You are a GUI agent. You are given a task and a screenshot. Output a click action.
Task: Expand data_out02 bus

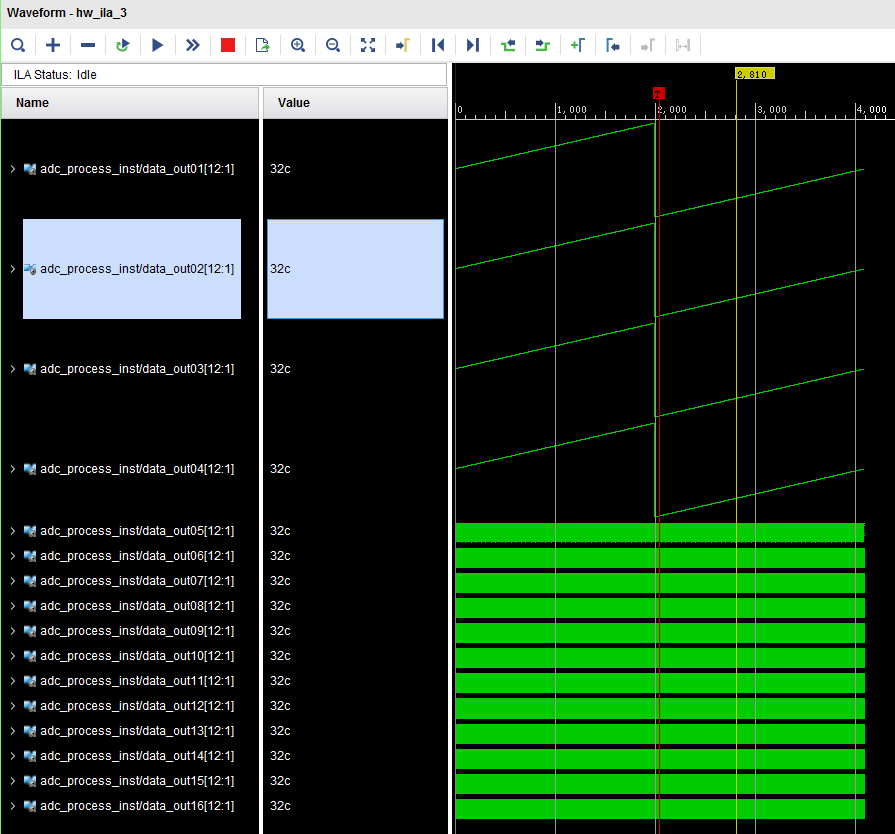click(13, 269)
